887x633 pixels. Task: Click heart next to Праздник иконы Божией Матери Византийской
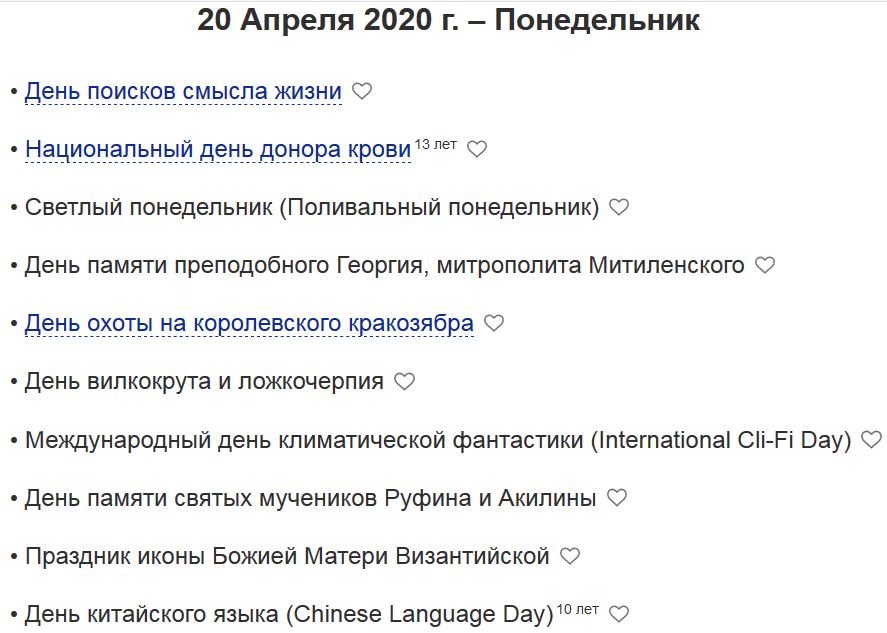coord(569,555)
